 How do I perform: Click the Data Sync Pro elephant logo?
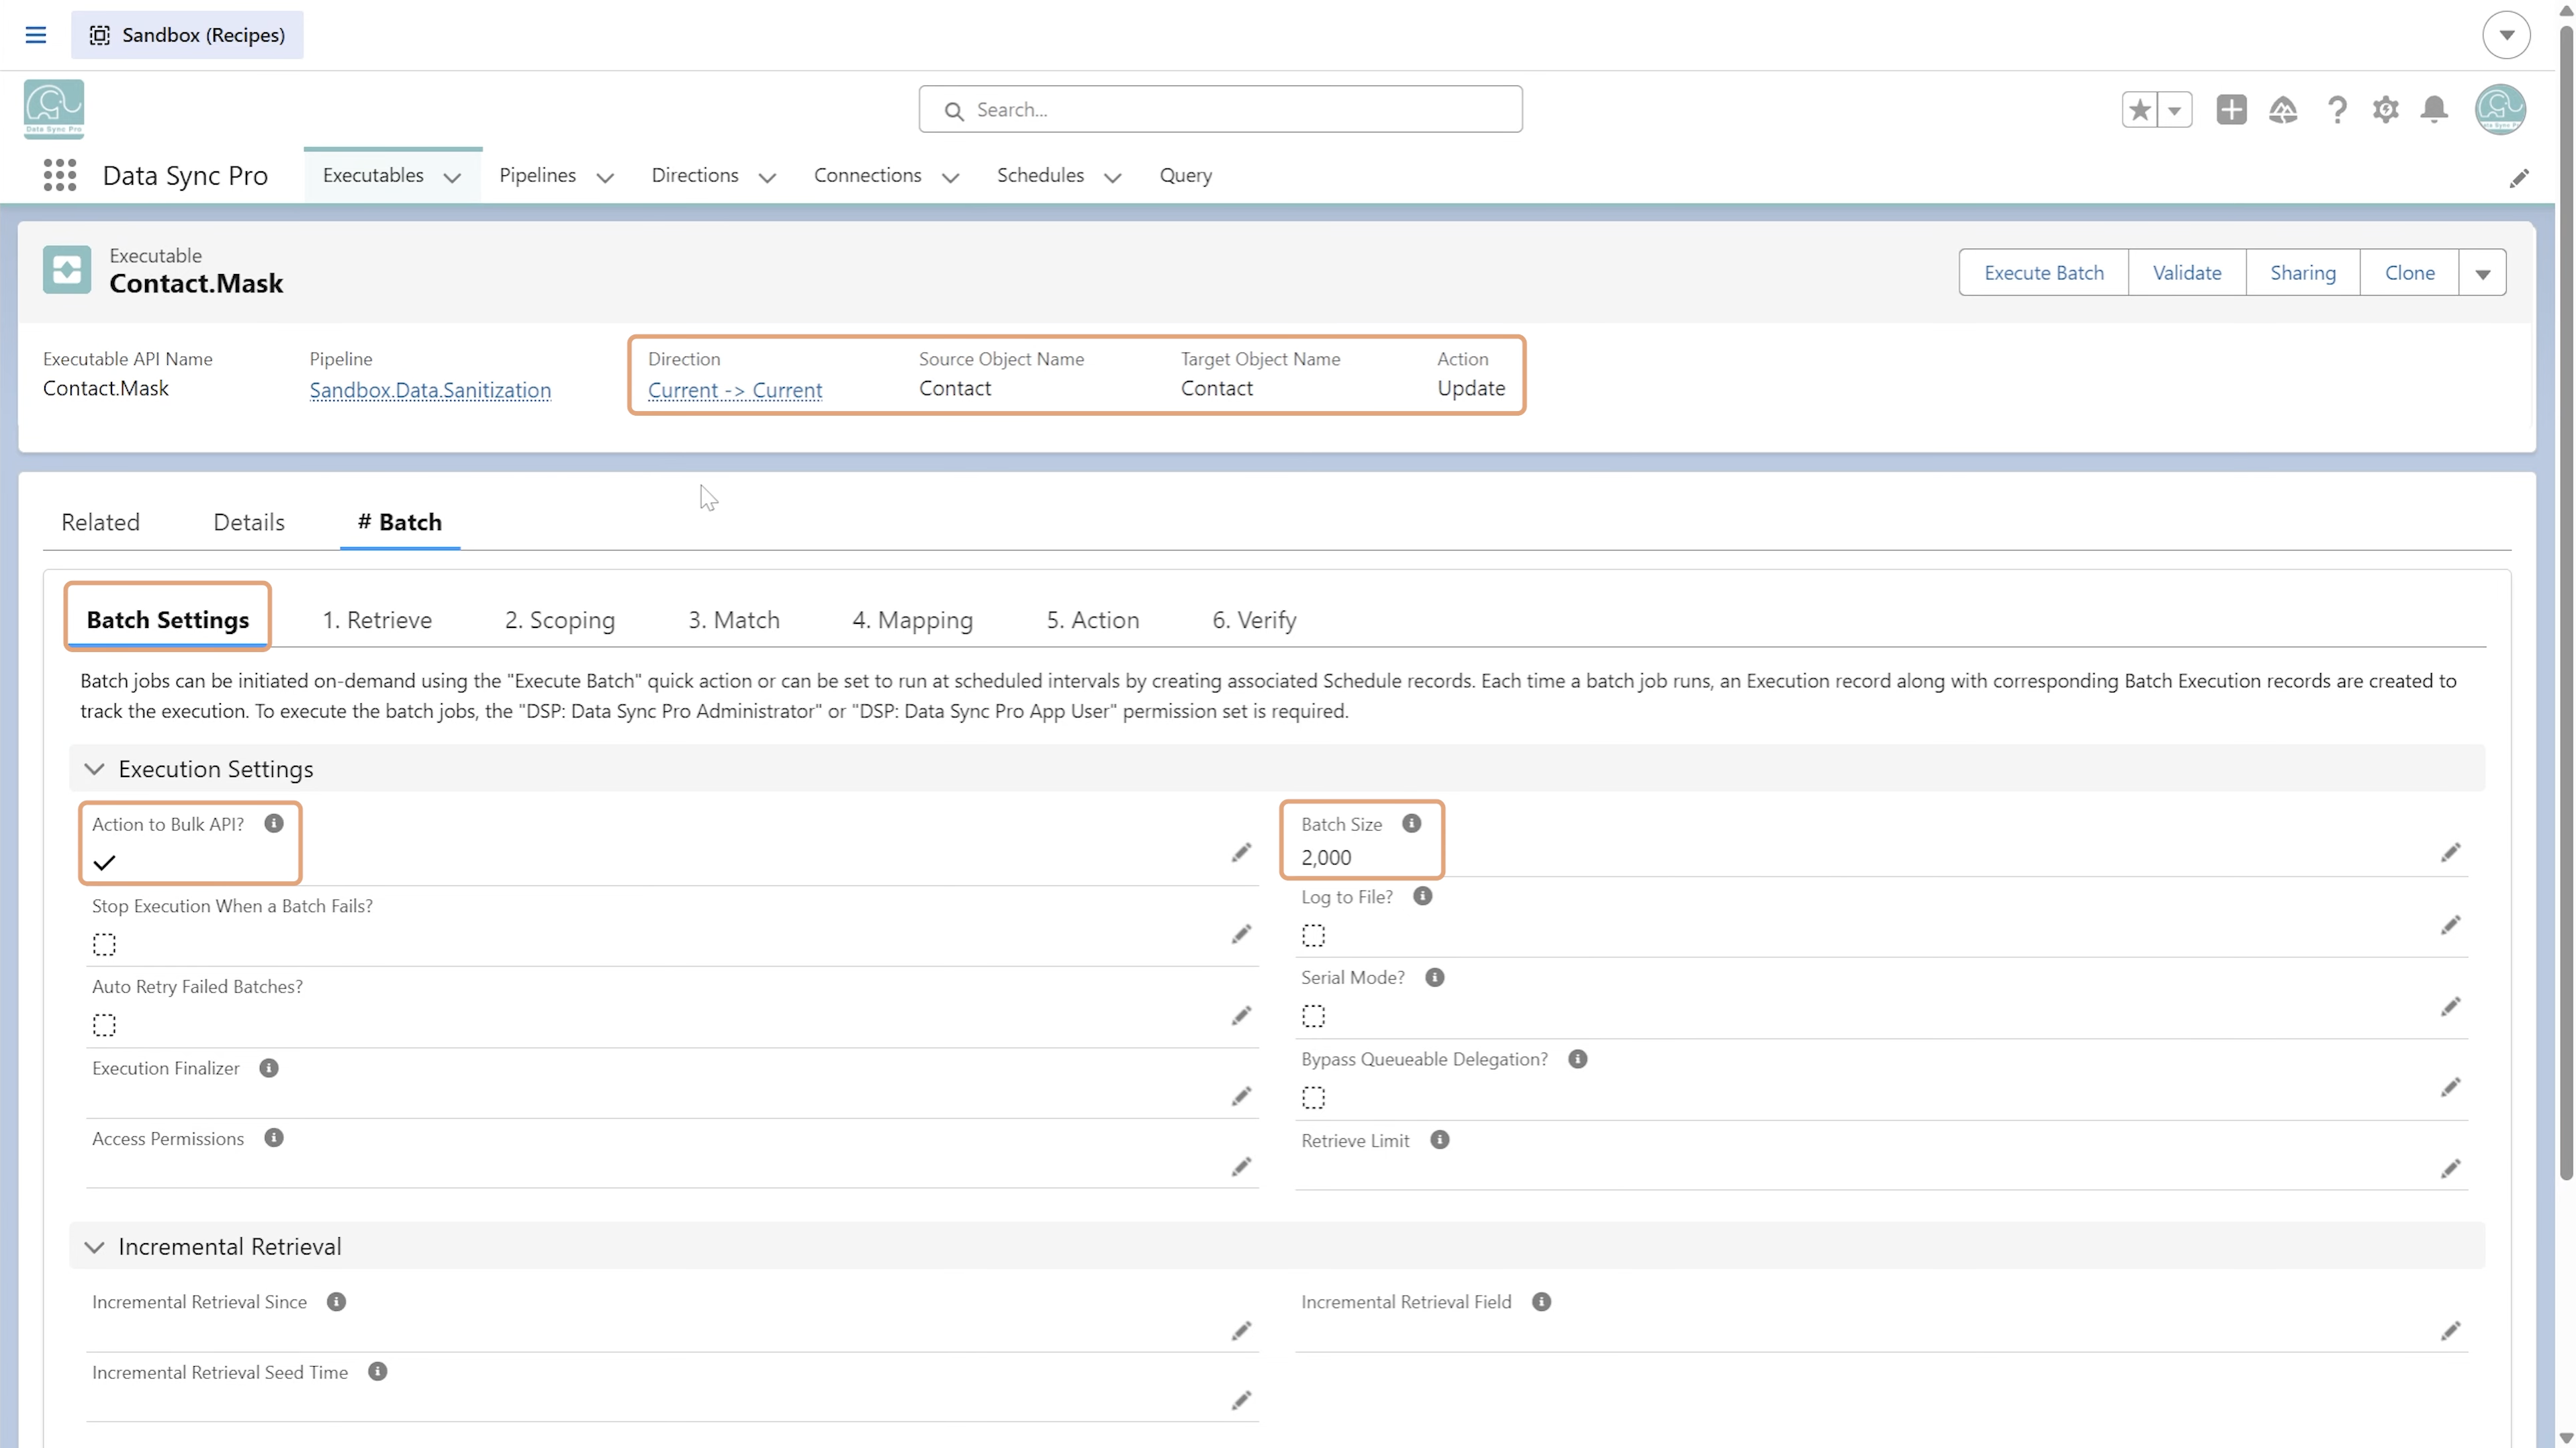point(54,109)
